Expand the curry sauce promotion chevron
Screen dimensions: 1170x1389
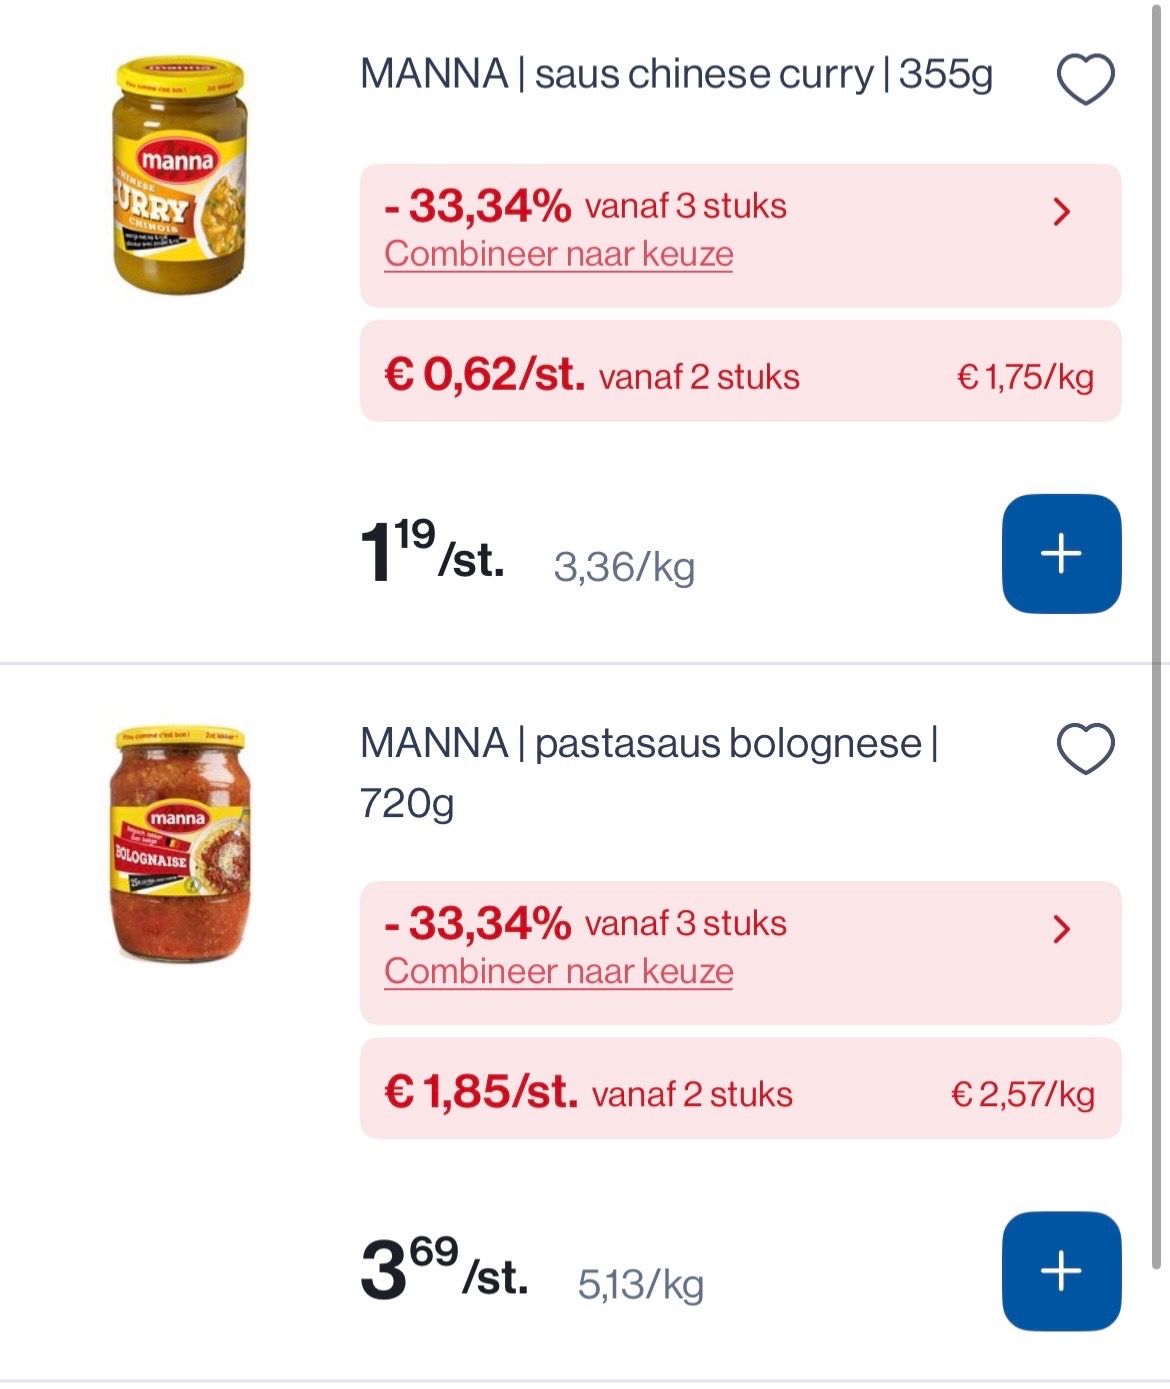point(1062,212)
